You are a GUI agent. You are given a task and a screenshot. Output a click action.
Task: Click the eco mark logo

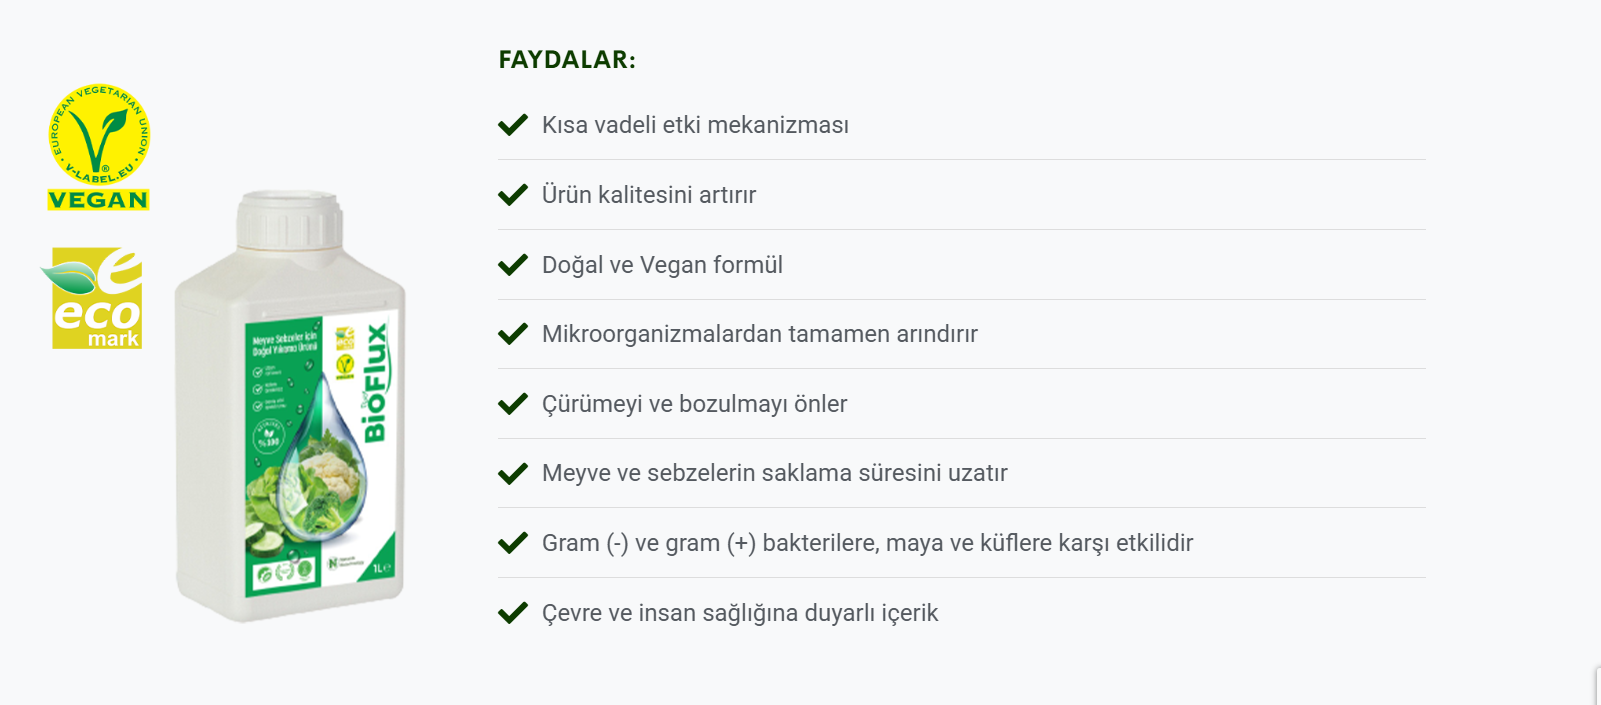coord(93,298)
